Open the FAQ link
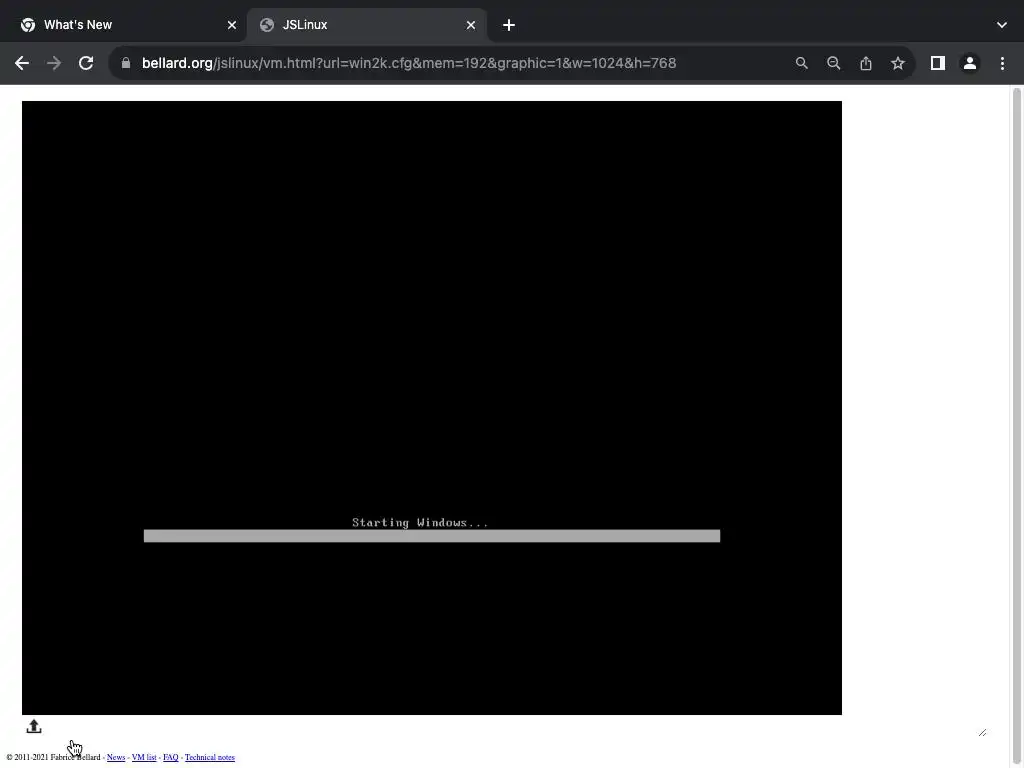 pos(170,758)
